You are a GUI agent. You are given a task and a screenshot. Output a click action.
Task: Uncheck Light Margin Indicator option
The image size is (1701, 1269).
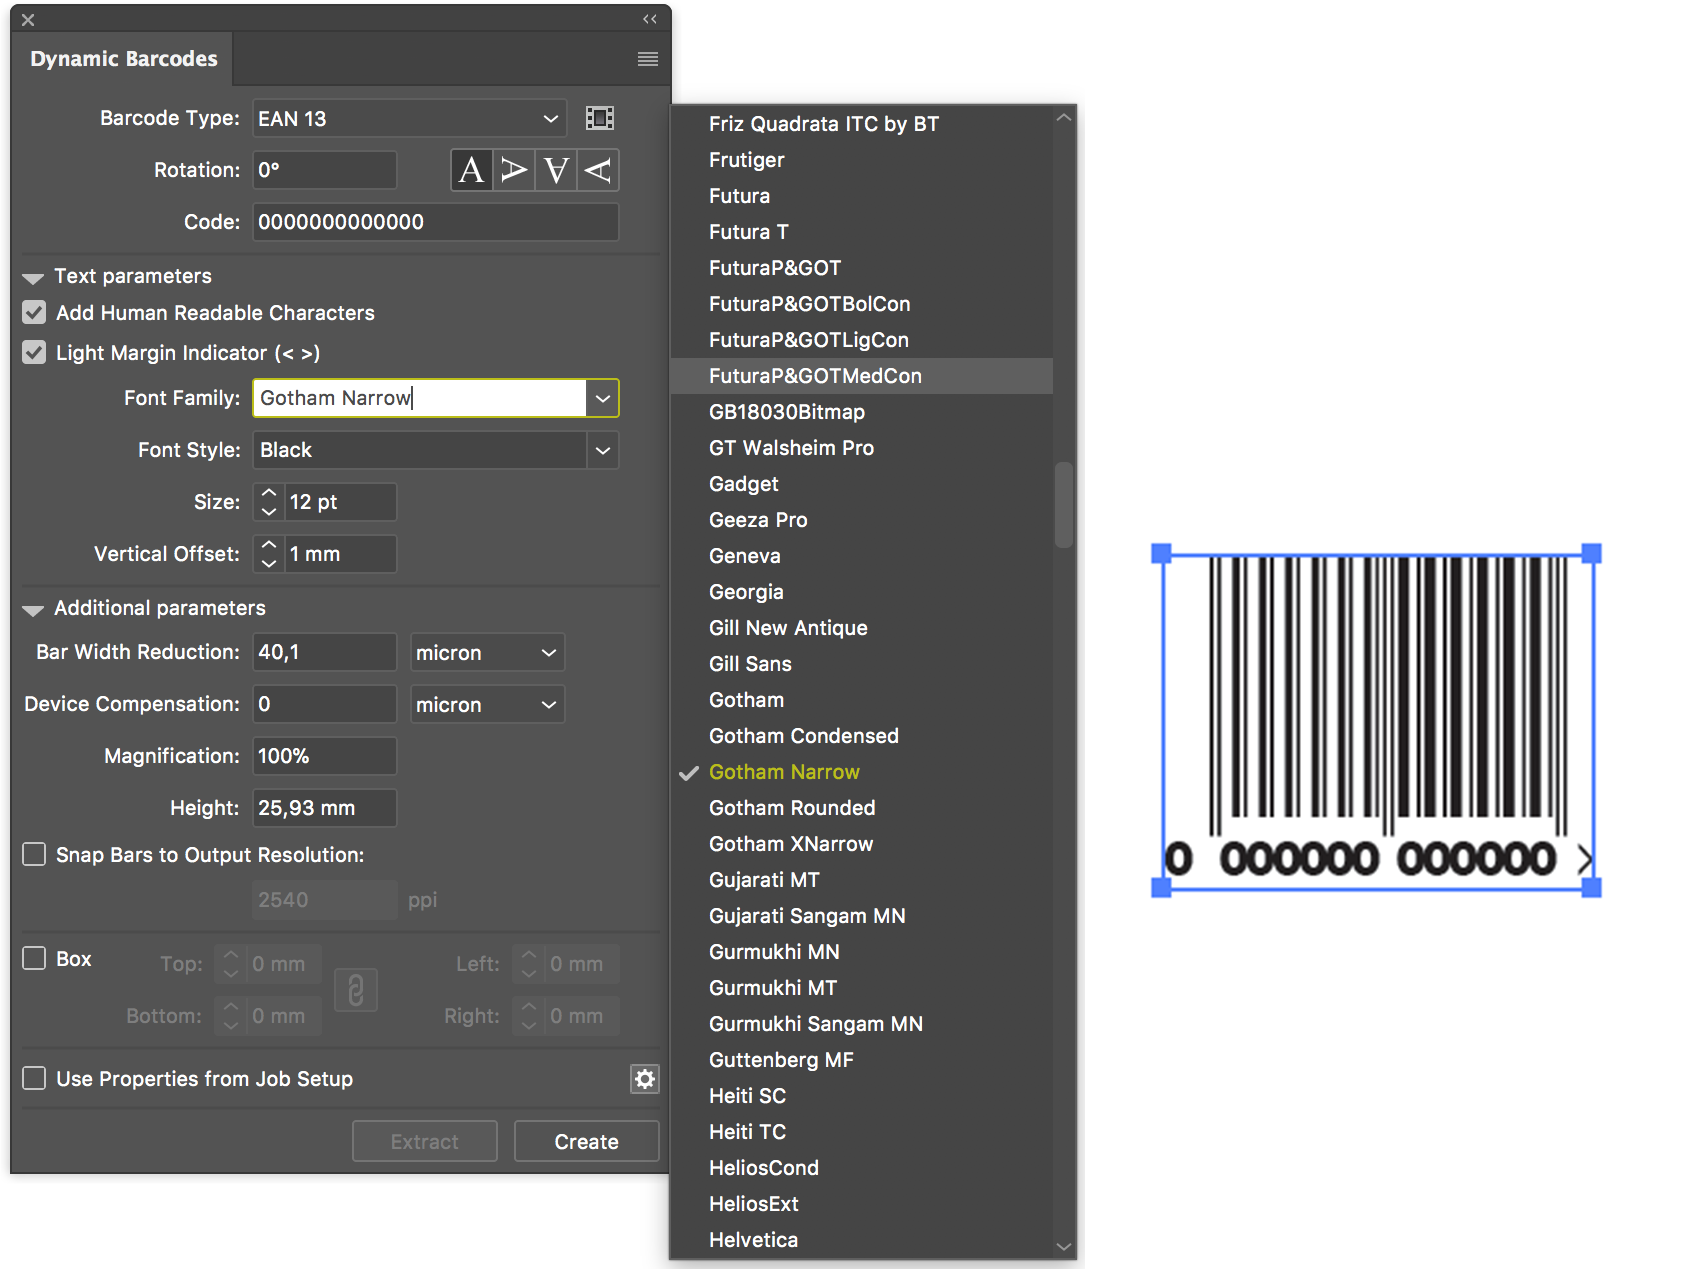(x=33, y=352)
